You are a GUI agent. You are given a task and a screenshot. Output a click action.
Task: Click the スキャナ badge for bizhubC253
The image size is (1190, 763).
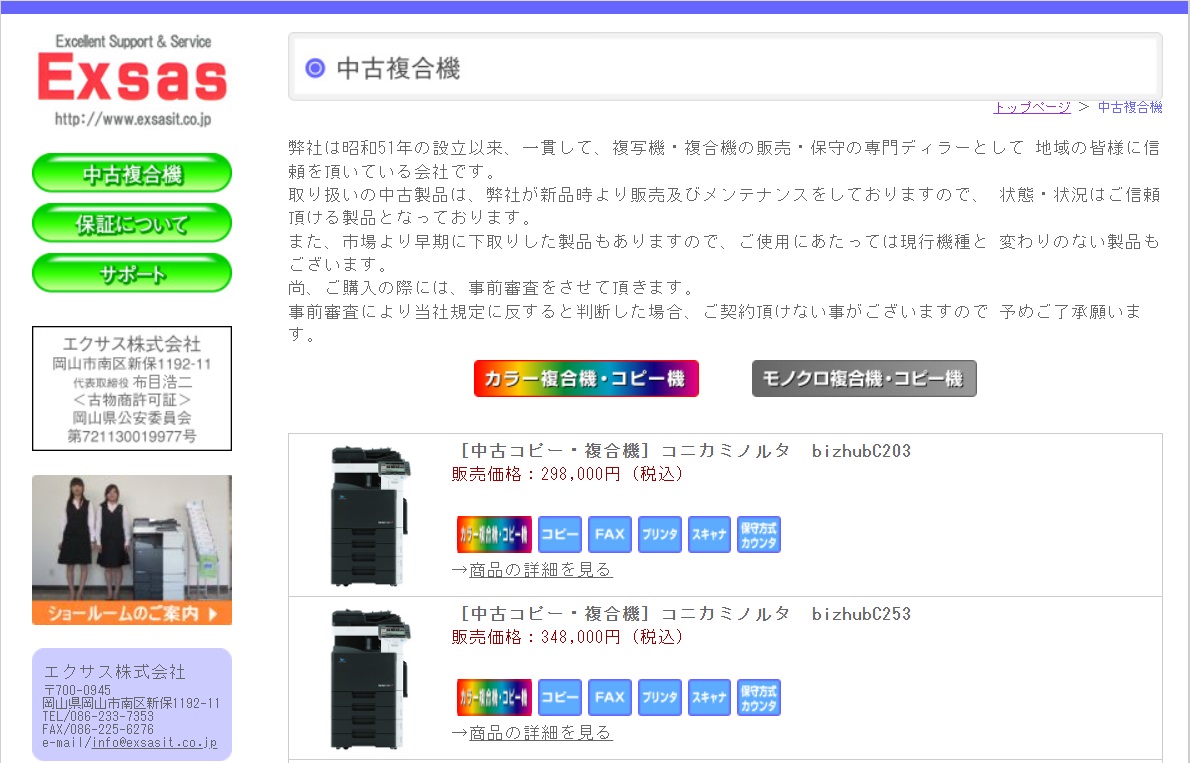click(710, 698)
